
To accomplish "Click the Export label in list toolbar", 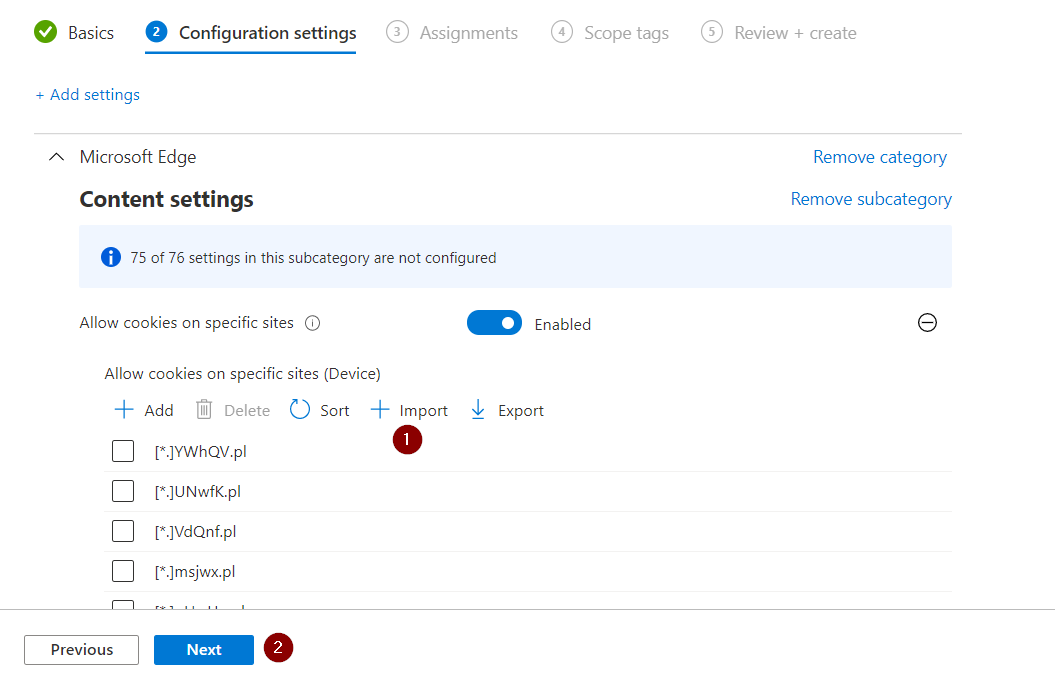I will (521, 410).
